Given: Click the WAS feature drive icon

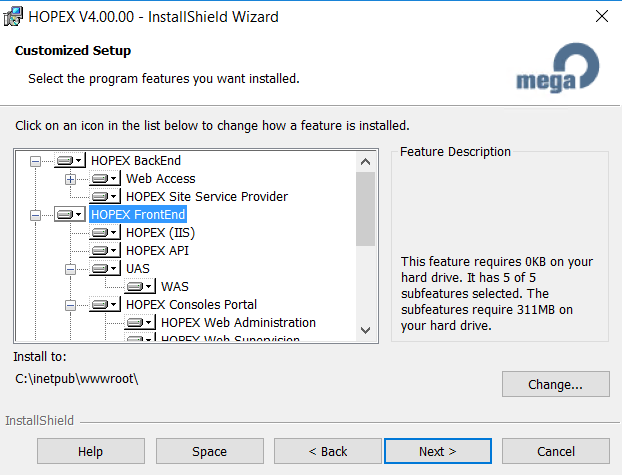Looking at the screenshot, I should tap(139, 286).
